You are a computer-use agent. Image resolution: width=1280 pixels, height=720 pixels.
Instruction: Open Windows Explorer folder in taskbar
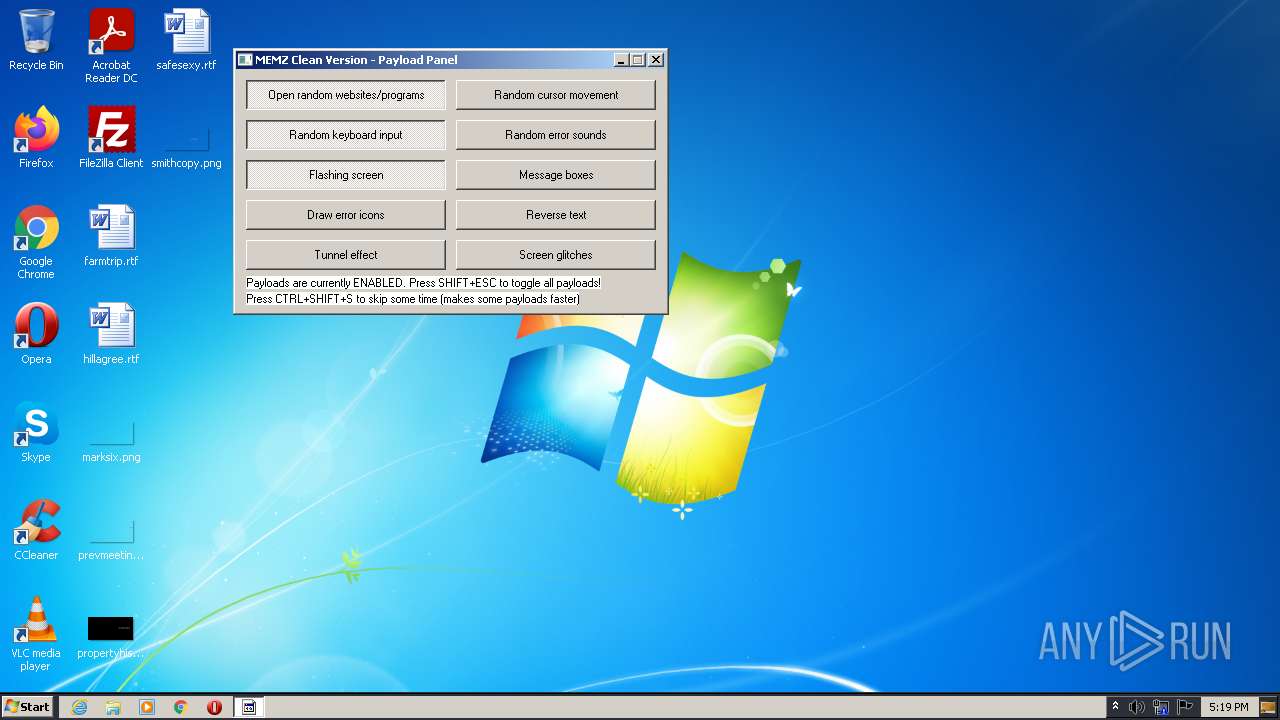(x=113, y=707)
